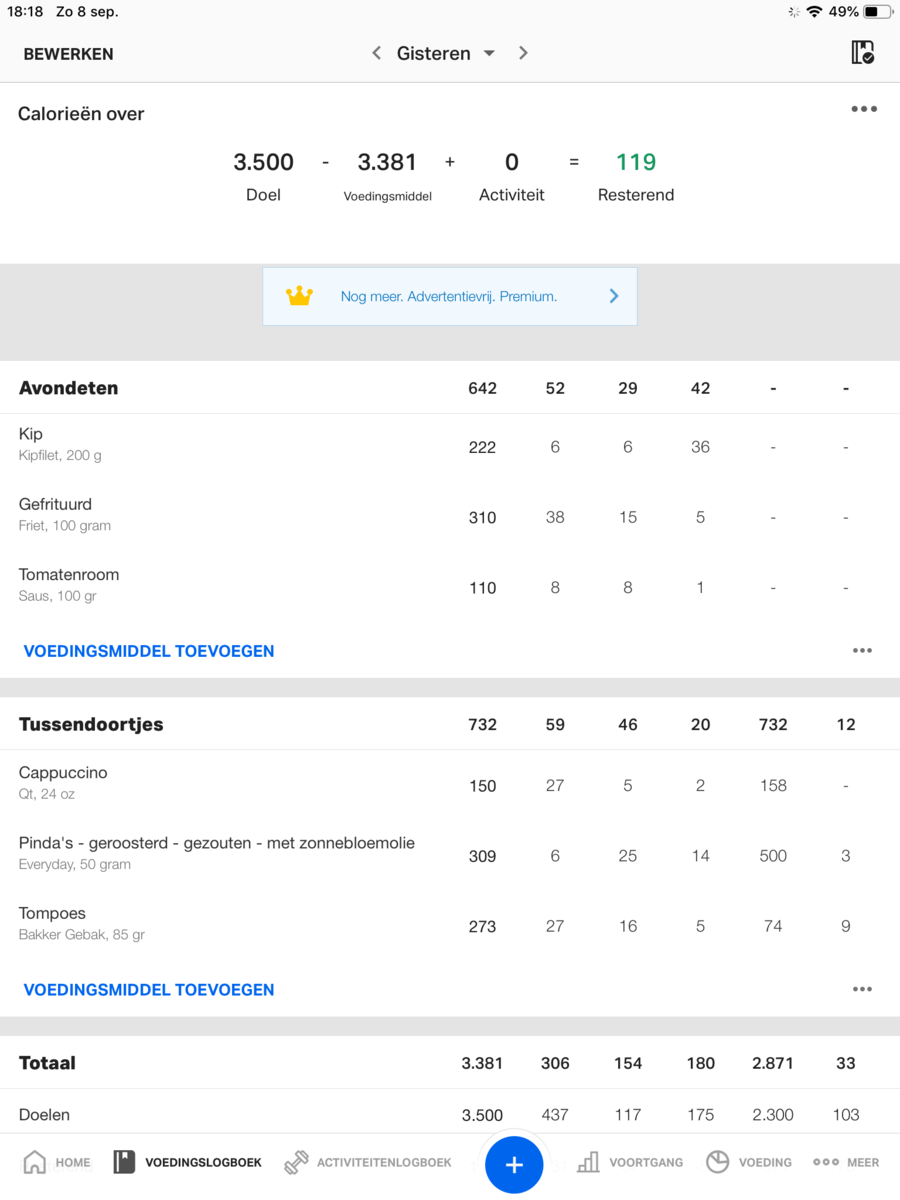Tap the Bewerken button
This screenshot has width=900, height=1200.
click(68, 54)
